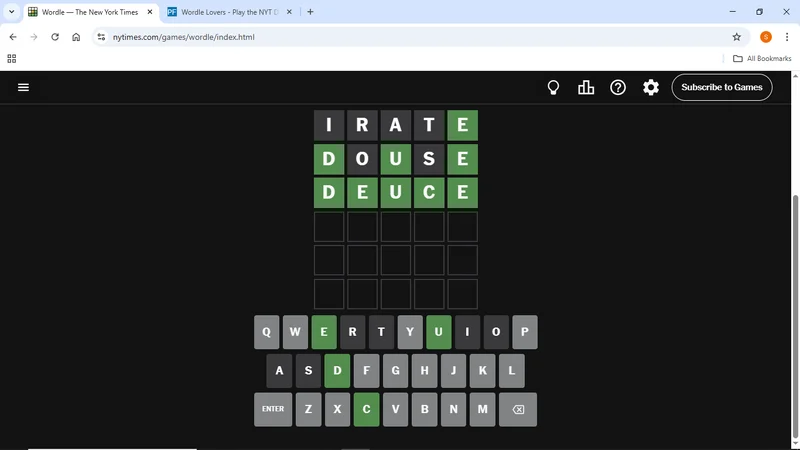Click the green E tile in IRATE row
The height and width of the screenshot is (450, 800).
click(462, 125)
